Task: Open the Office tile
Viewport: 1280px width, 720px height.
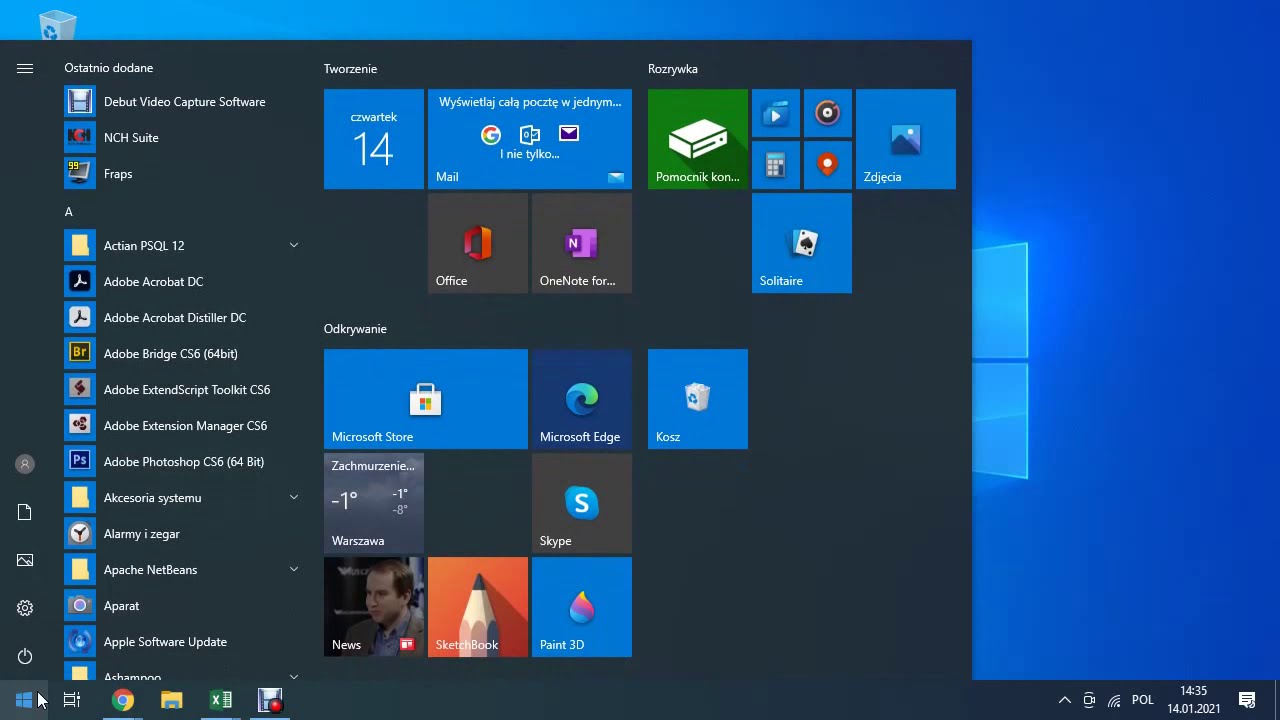Action: [478, 243]
